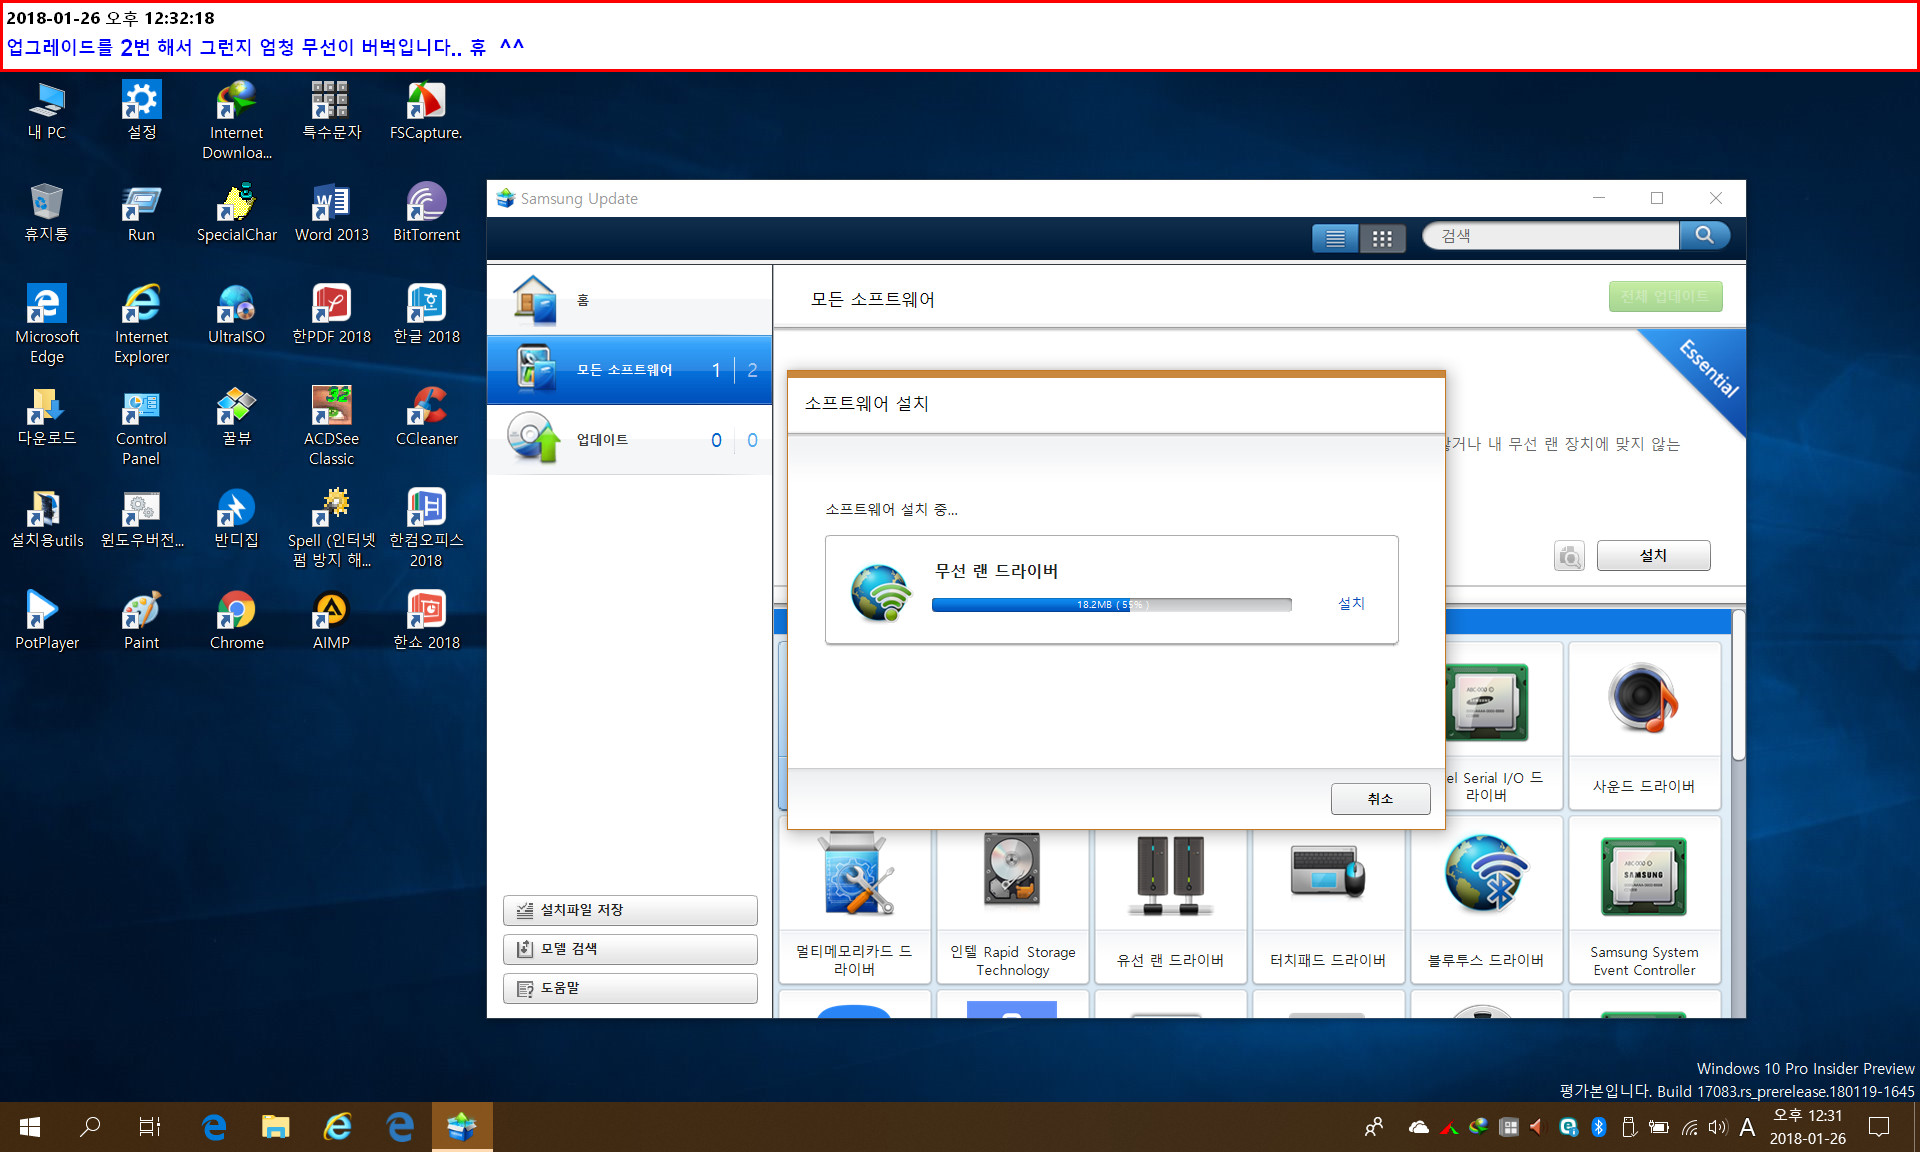
Task: Open SpecialChar desktop icon
Action: 236,213
